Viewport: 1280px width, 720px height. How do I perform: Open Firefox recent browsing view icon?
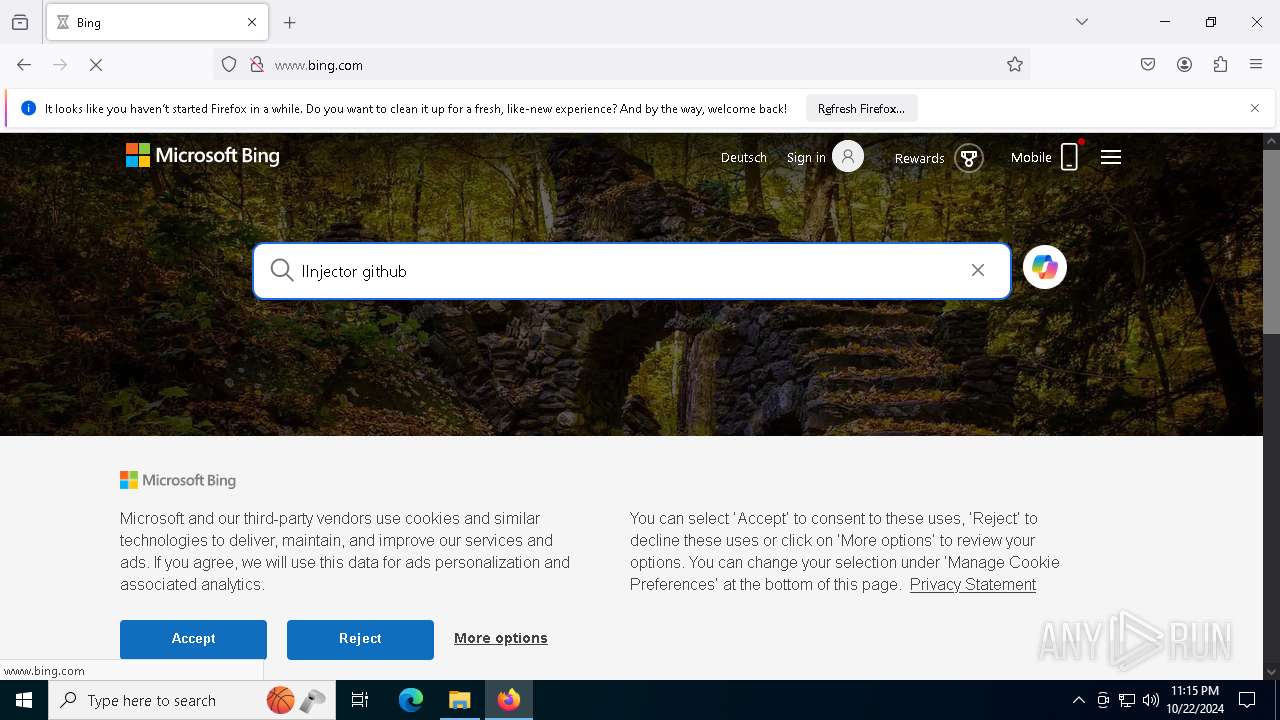20,22
